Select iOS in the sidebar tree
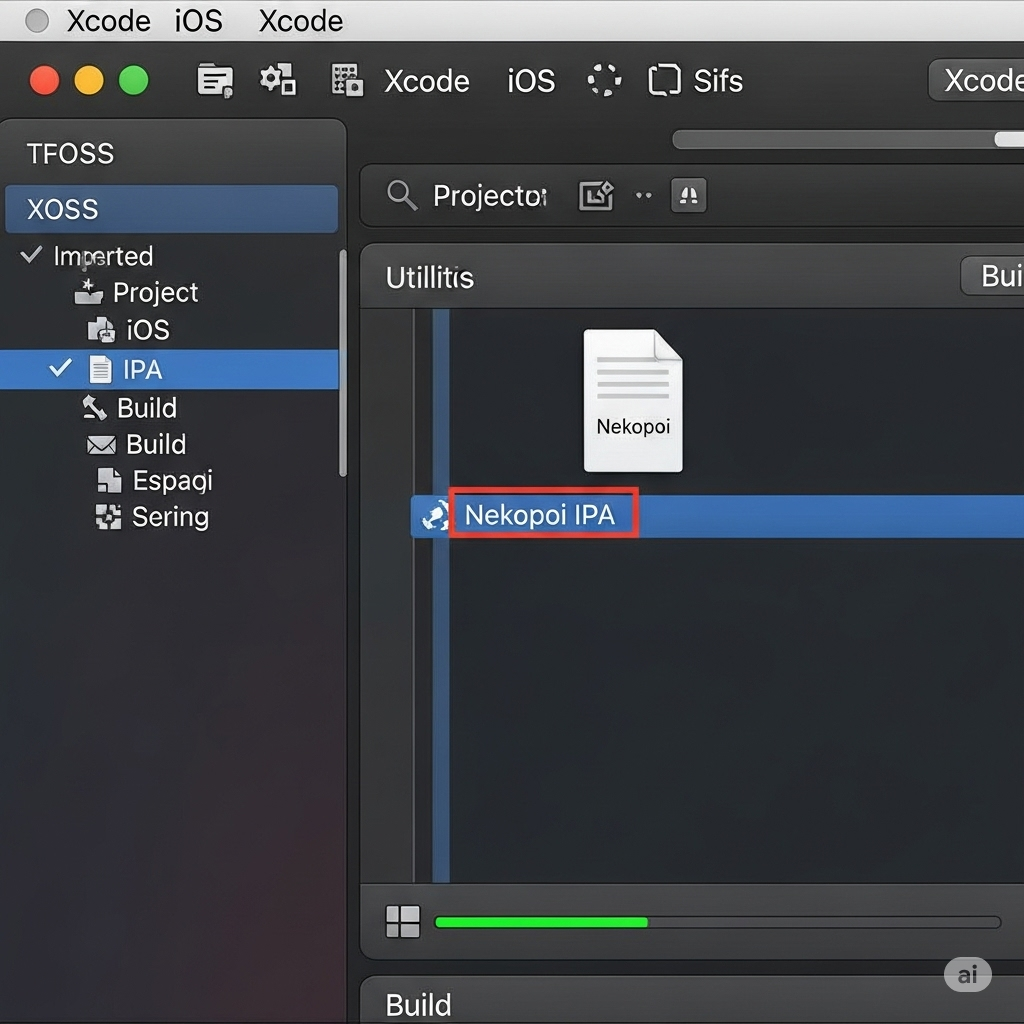This screenshot has height=1024, width=1024. click(148, 330)
